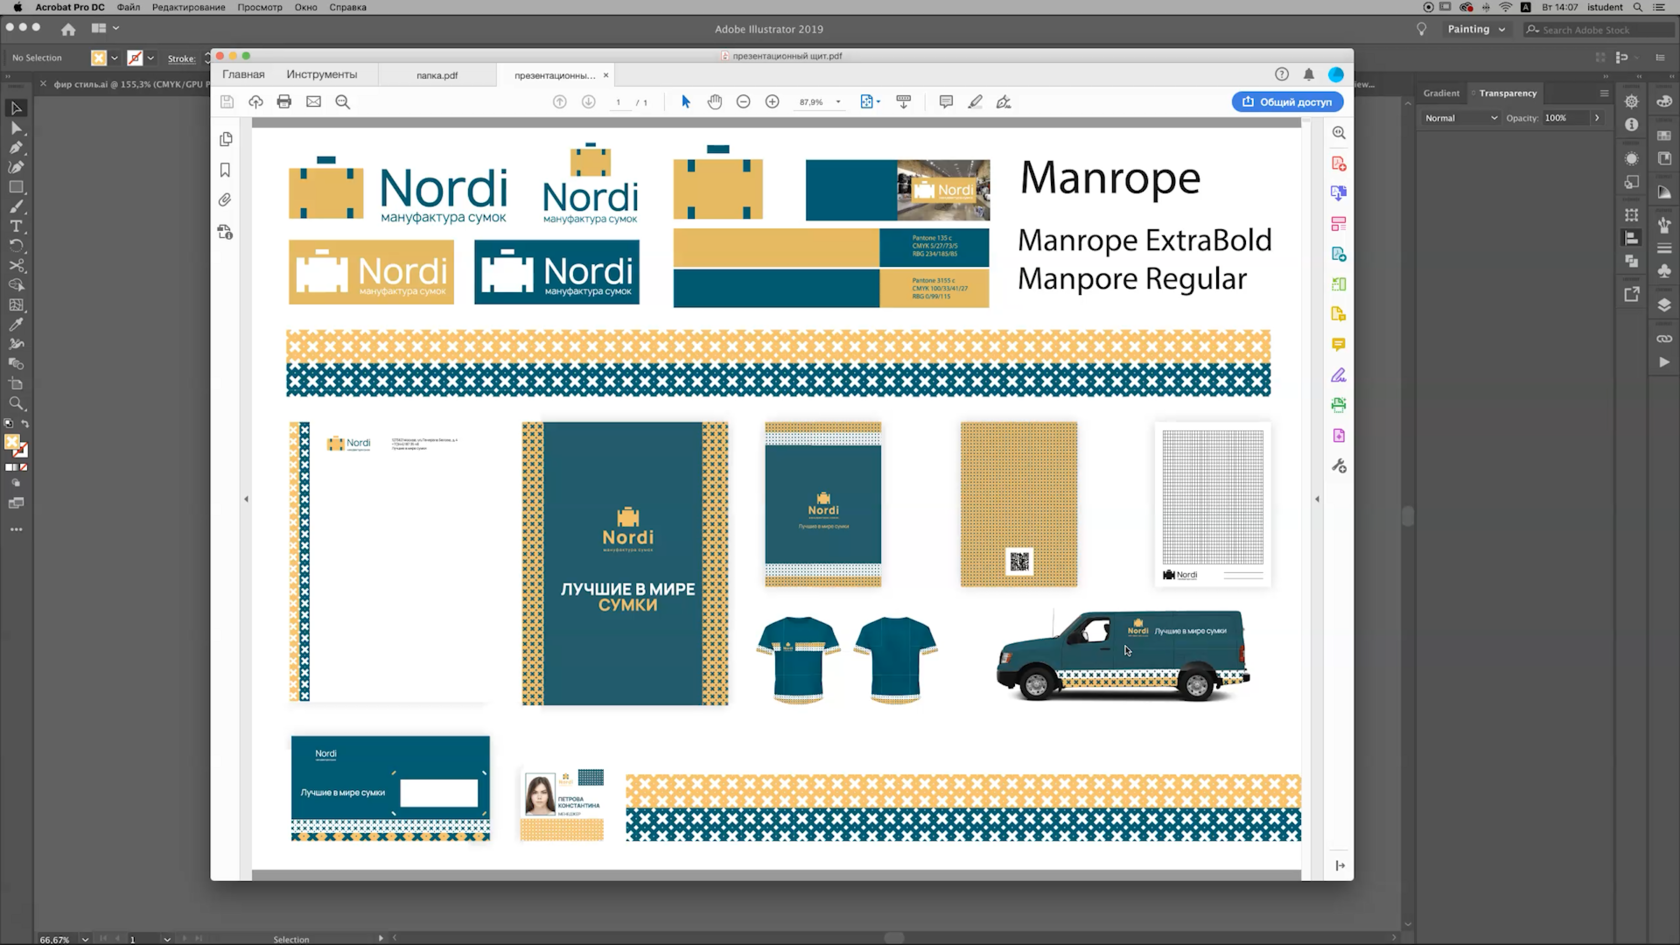Zoom in with the plus circle icon
The height and width of the screenshot is (945, 1680).
(x=772, y=102)
